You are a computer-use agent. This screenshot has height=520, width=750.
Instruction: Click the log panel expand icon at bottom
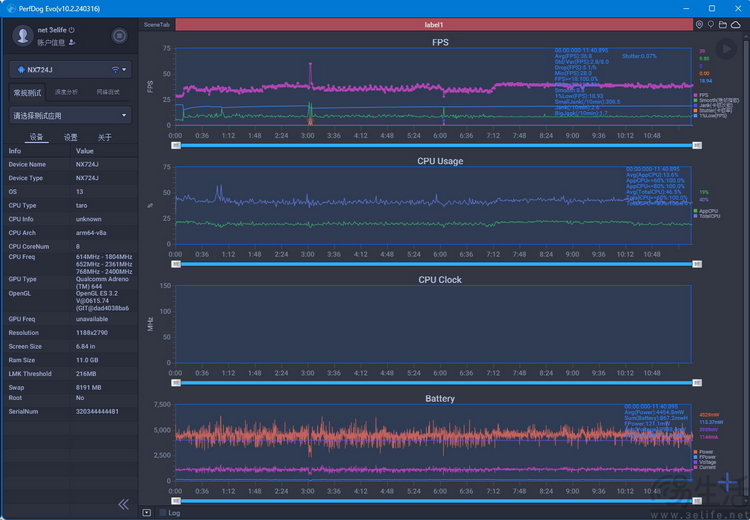coord(147,513)
